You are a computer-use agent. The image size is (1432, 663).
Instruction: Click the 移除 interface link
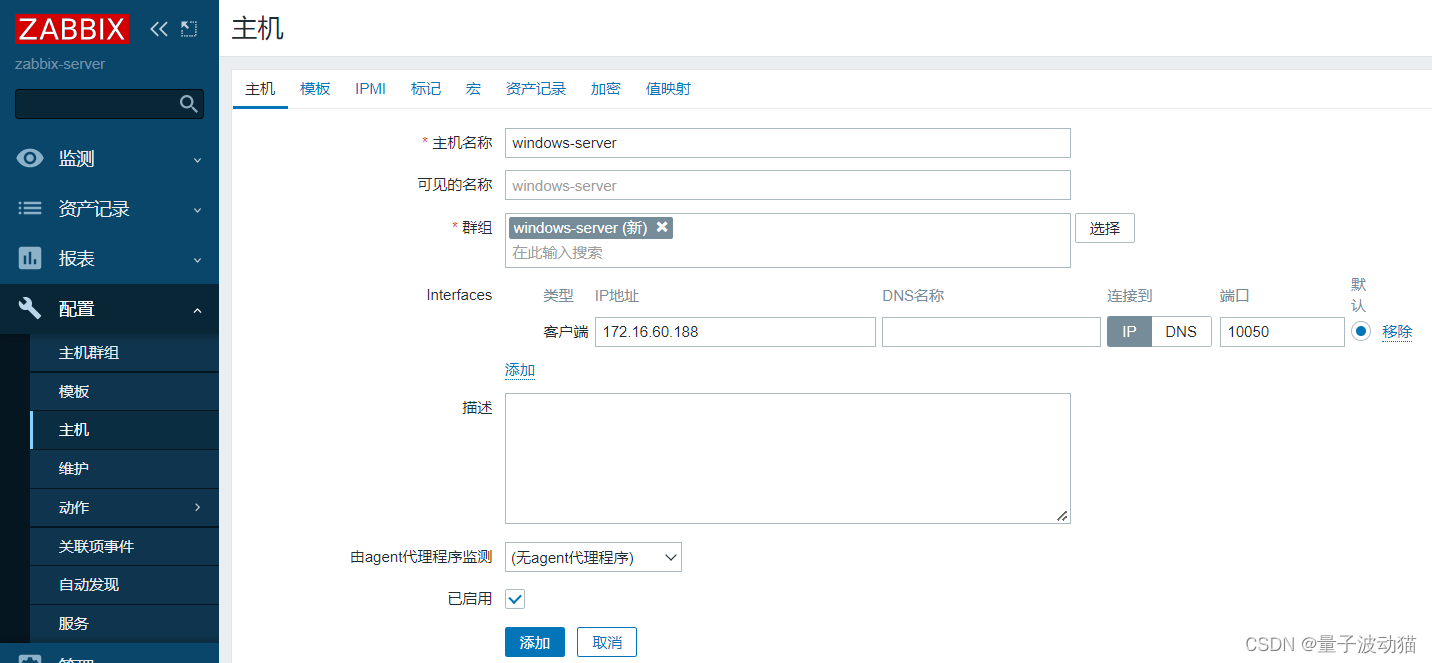1397,332
